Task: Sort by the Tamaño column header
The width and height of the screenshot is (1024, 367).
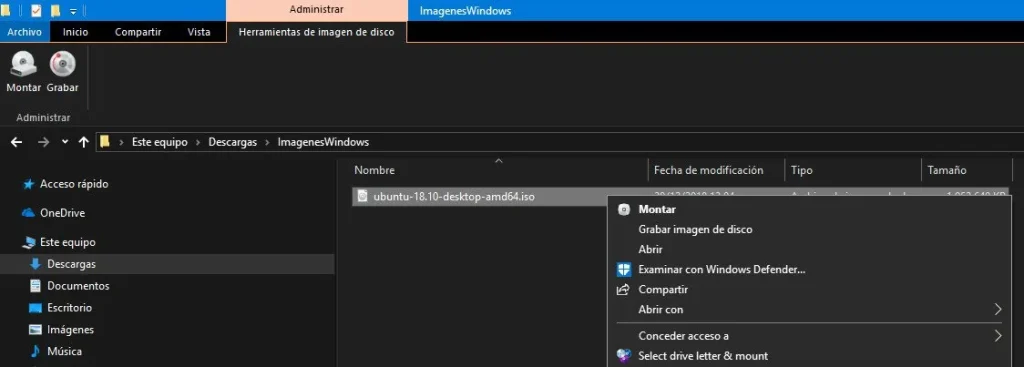Action: pos(946,170)
